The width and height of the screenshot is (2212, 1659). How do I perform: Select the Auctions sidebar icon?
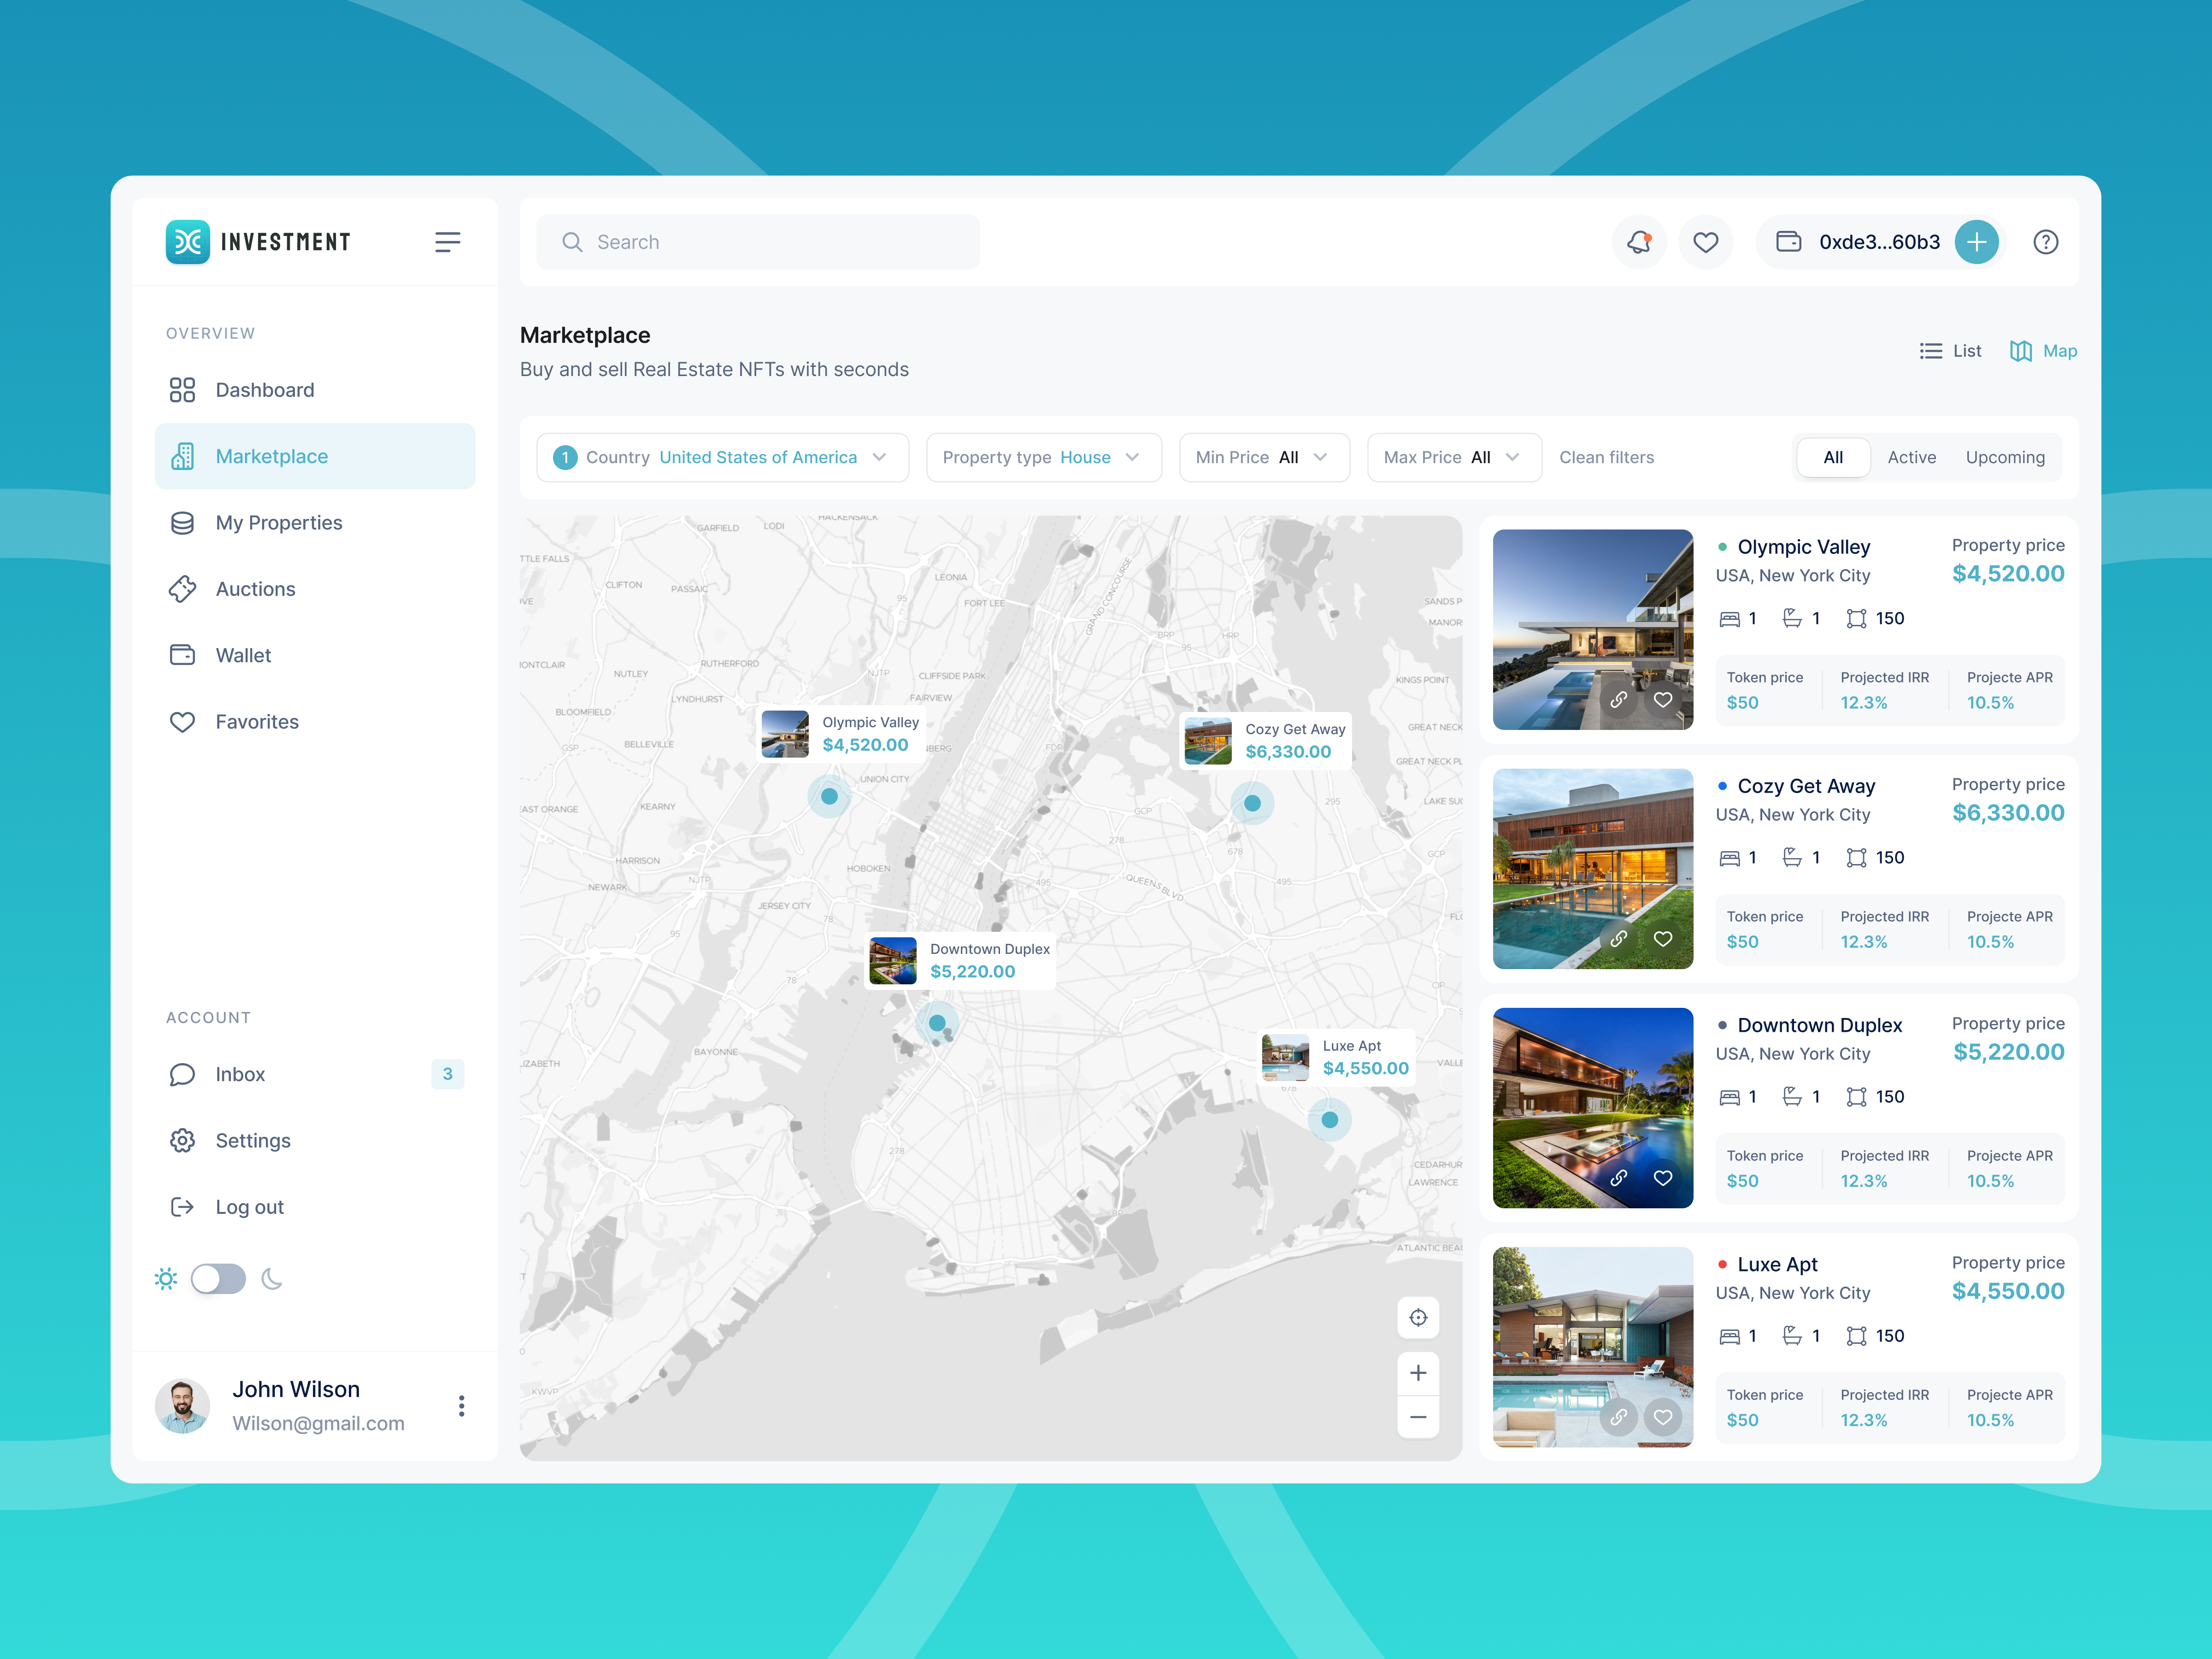coord(182,589)
